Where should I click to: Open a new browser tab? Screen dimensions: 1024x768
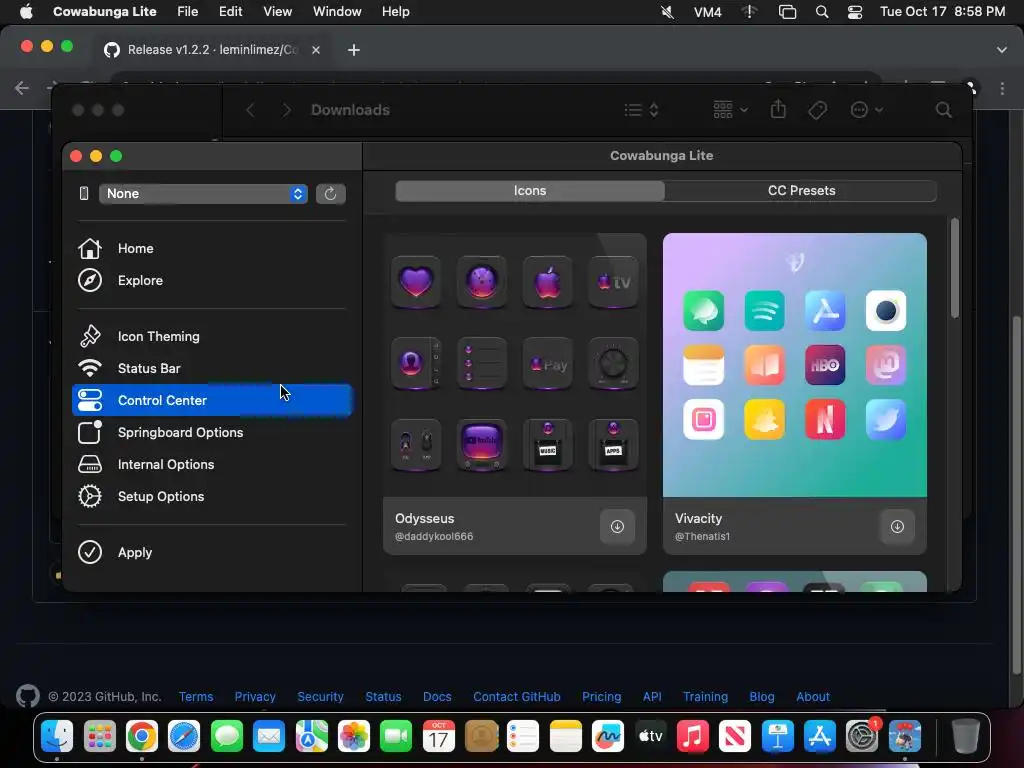[354, 50]
